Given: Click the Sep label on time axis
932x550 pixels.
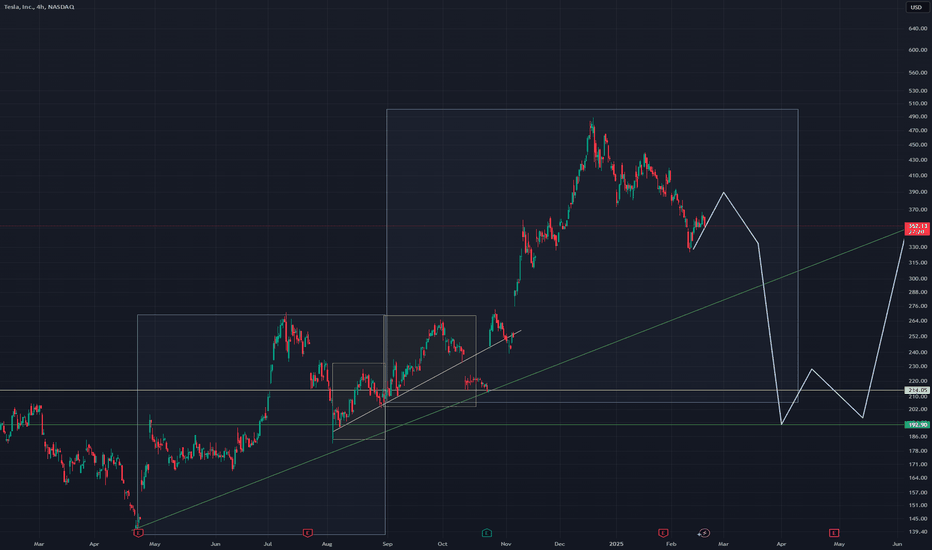Looking at the screenshot, I should coord(388,543).
